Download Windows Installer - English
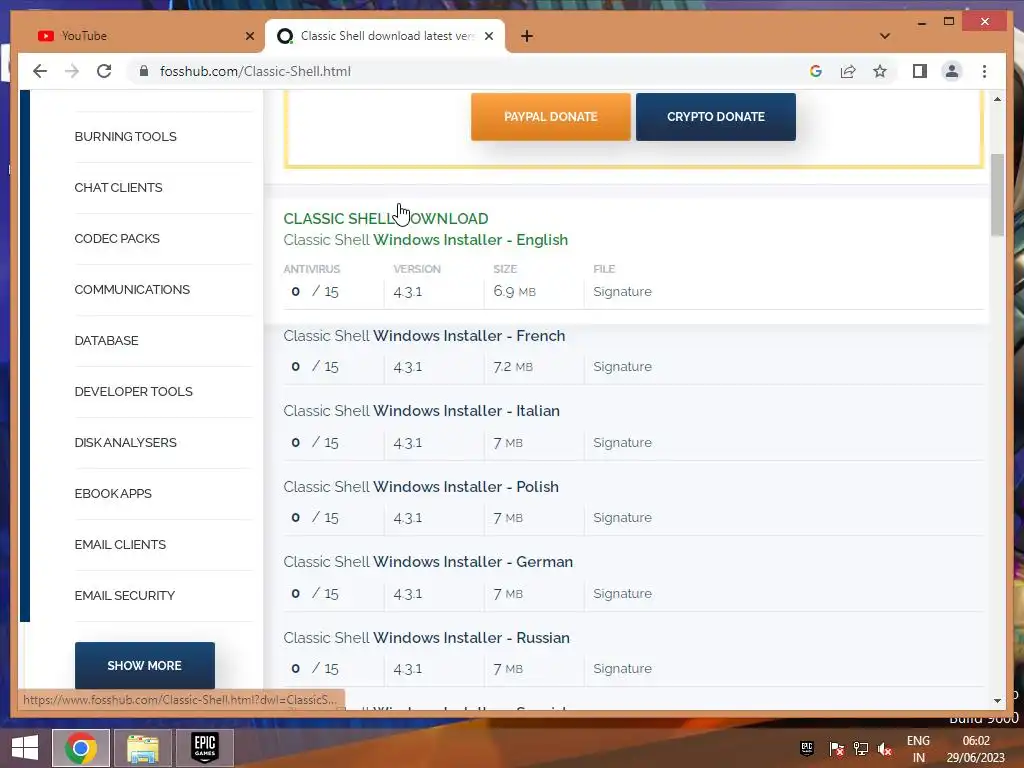The width and height of the screenshot is (1024, 768). click(425, 240)
